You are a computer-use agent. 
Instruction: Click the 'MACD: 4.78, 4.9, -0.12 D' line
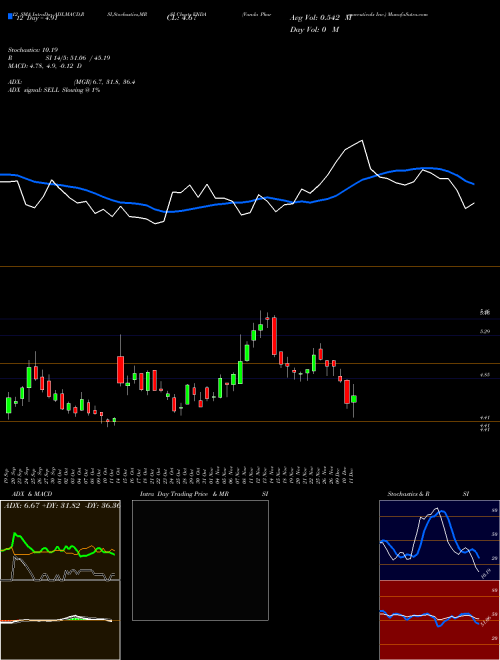(45, 66)
